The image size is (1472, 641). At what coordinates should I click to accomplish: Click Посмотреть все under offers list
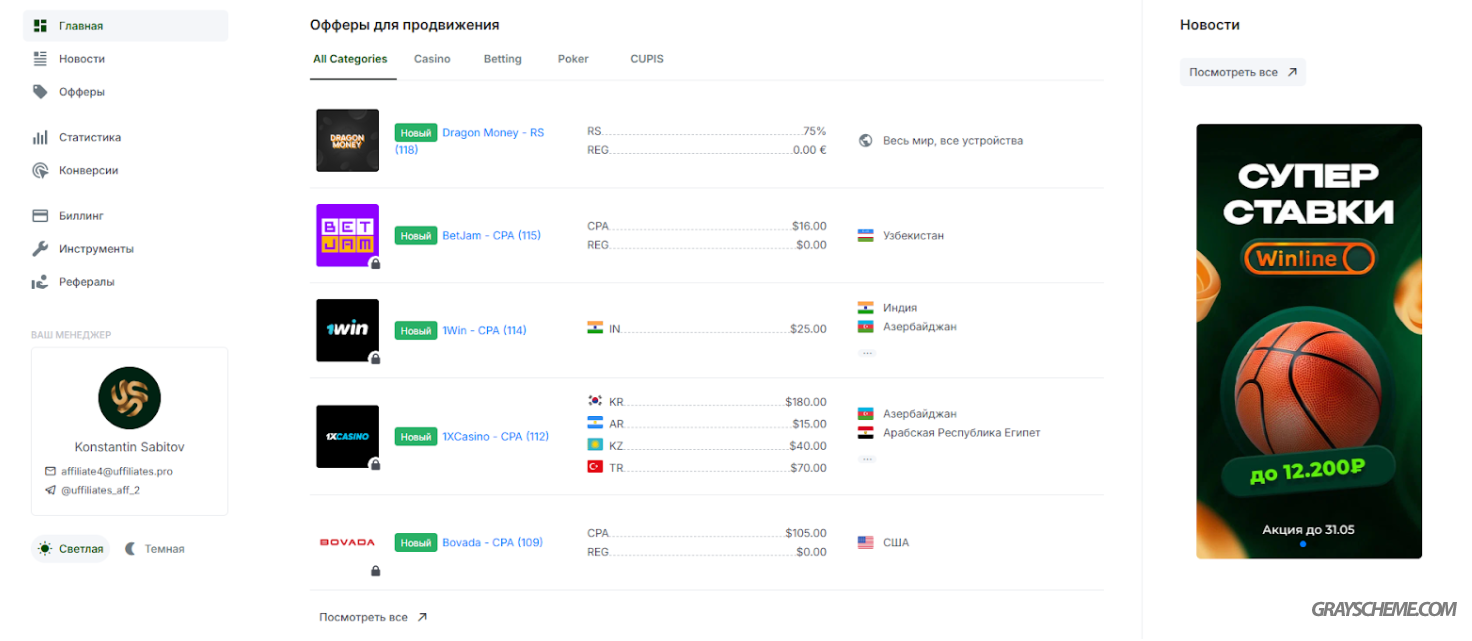point(373,618)
